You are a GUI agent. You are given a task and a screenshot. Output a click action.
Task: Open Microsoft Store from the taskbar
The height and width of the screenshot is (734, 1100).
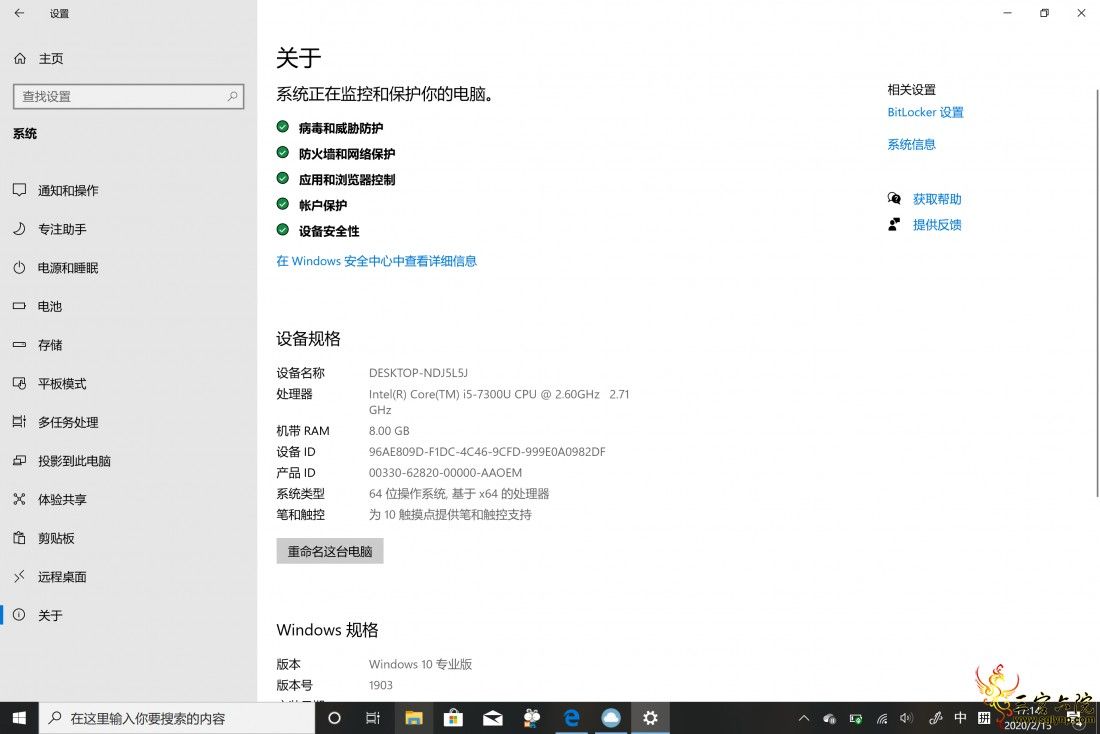[x=453, y=718]
